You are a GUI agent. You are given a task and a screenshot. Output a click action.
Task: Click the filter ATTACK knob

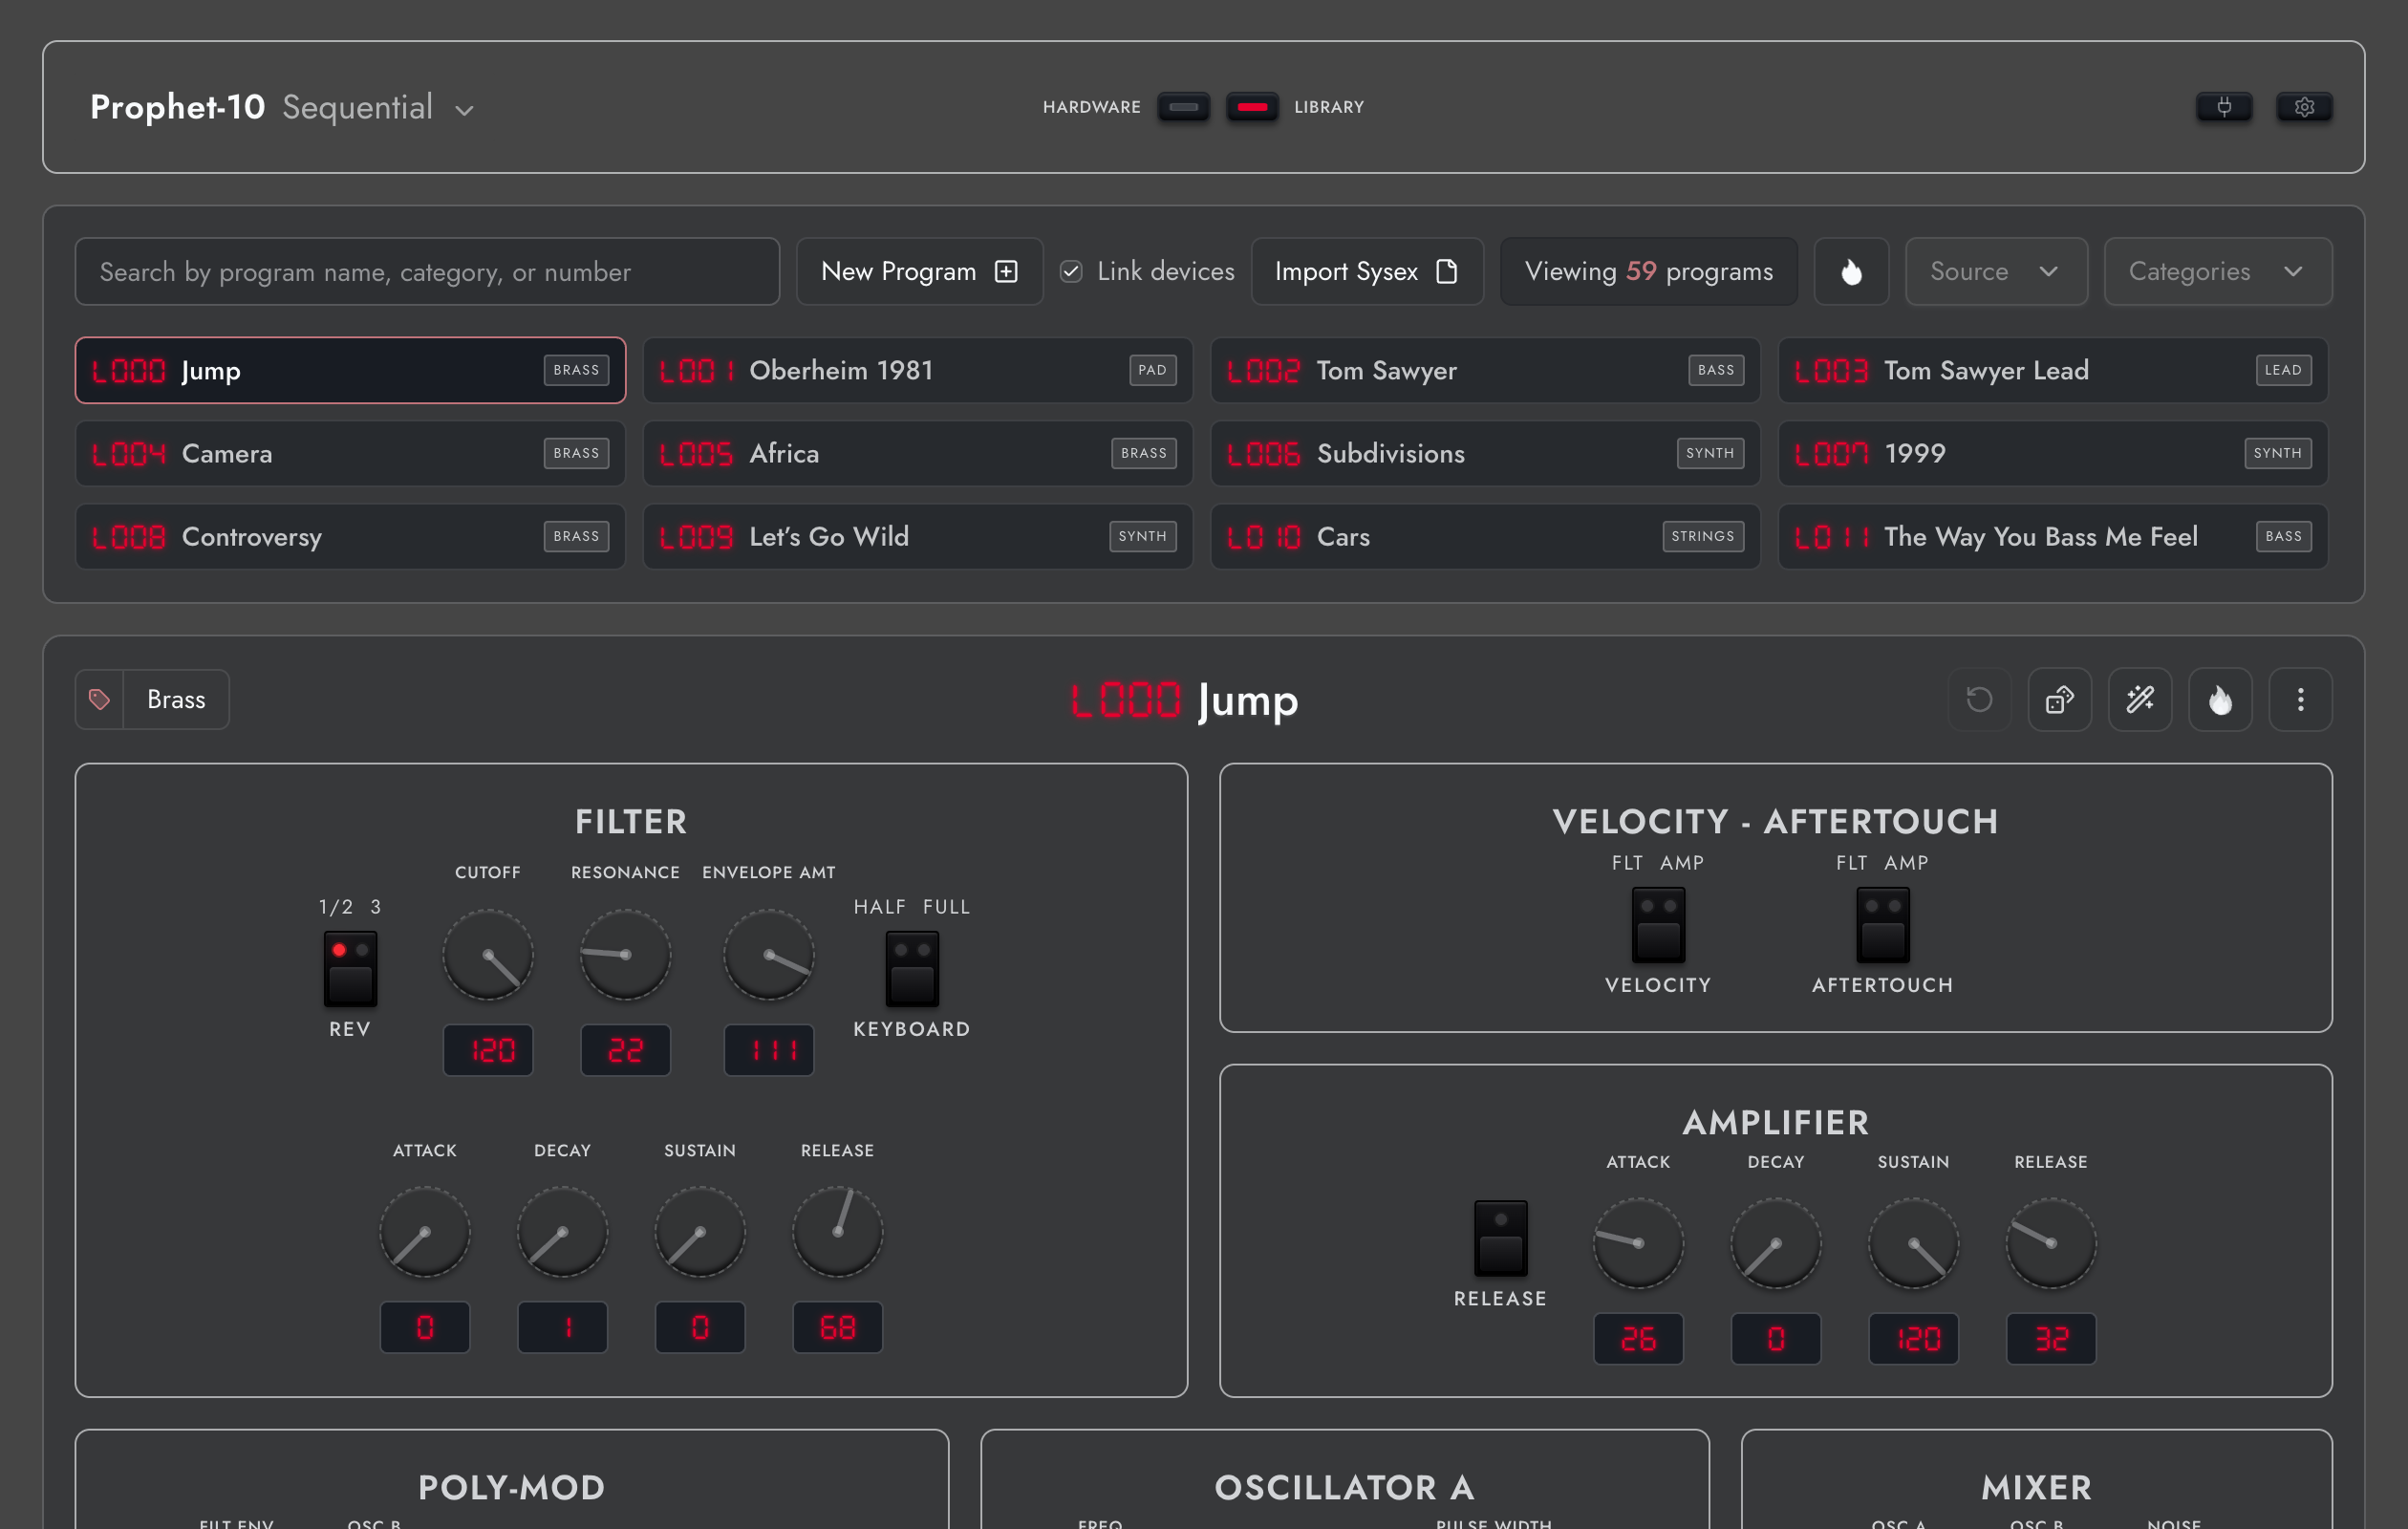coord(425,1232)
